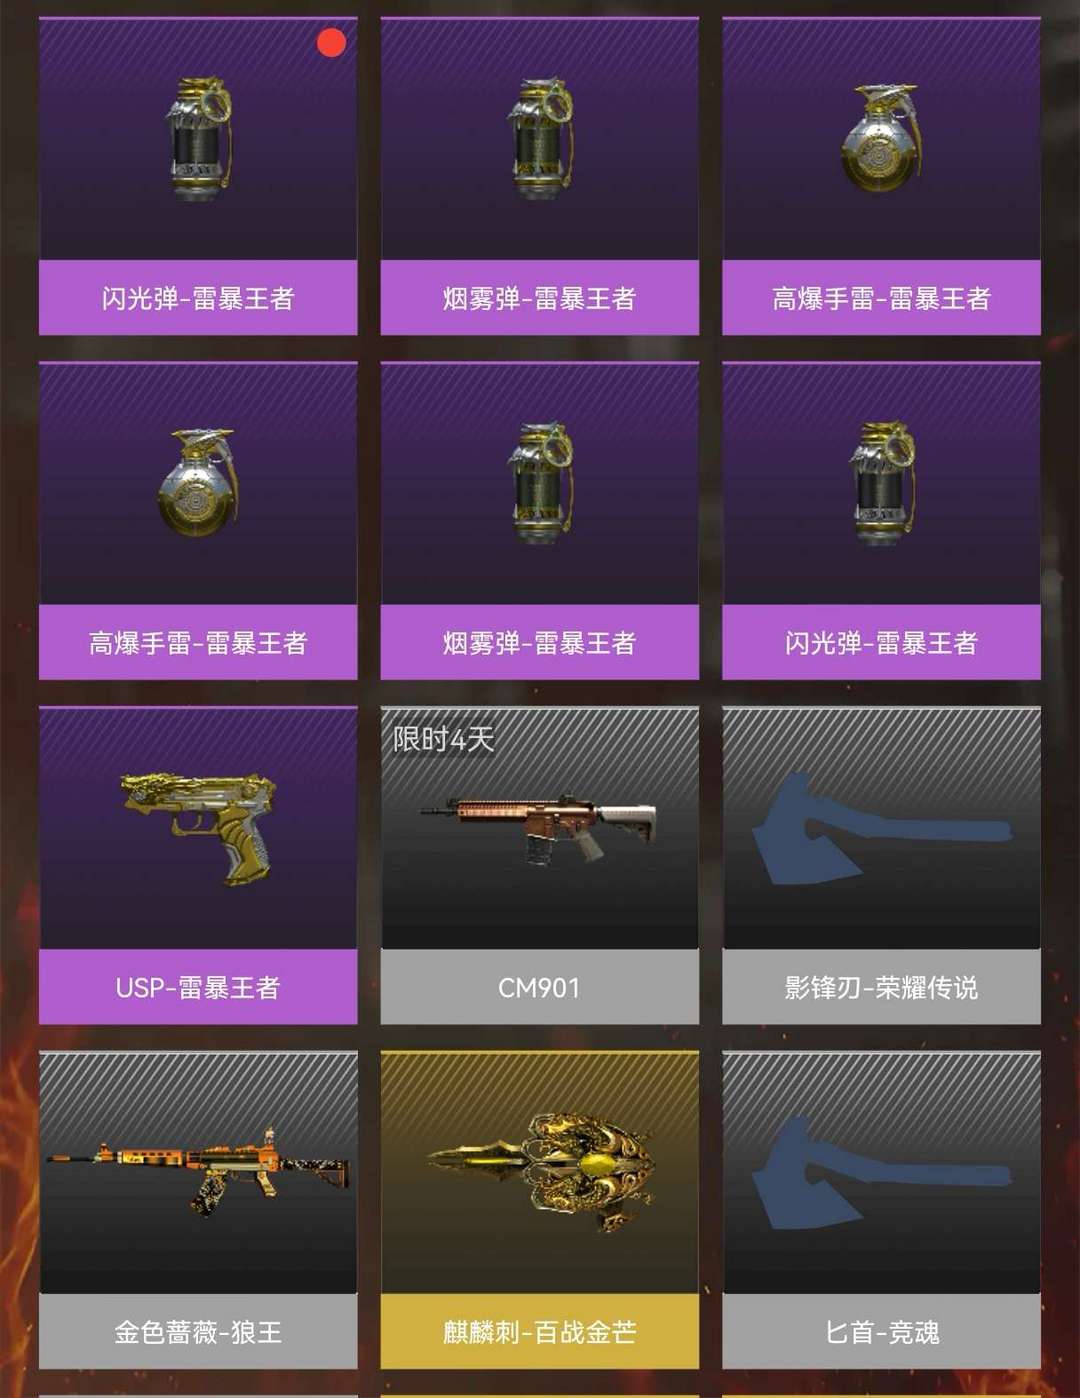Tap the 麒麟刺-百战金芒 gold label

tap(539, 1332)
